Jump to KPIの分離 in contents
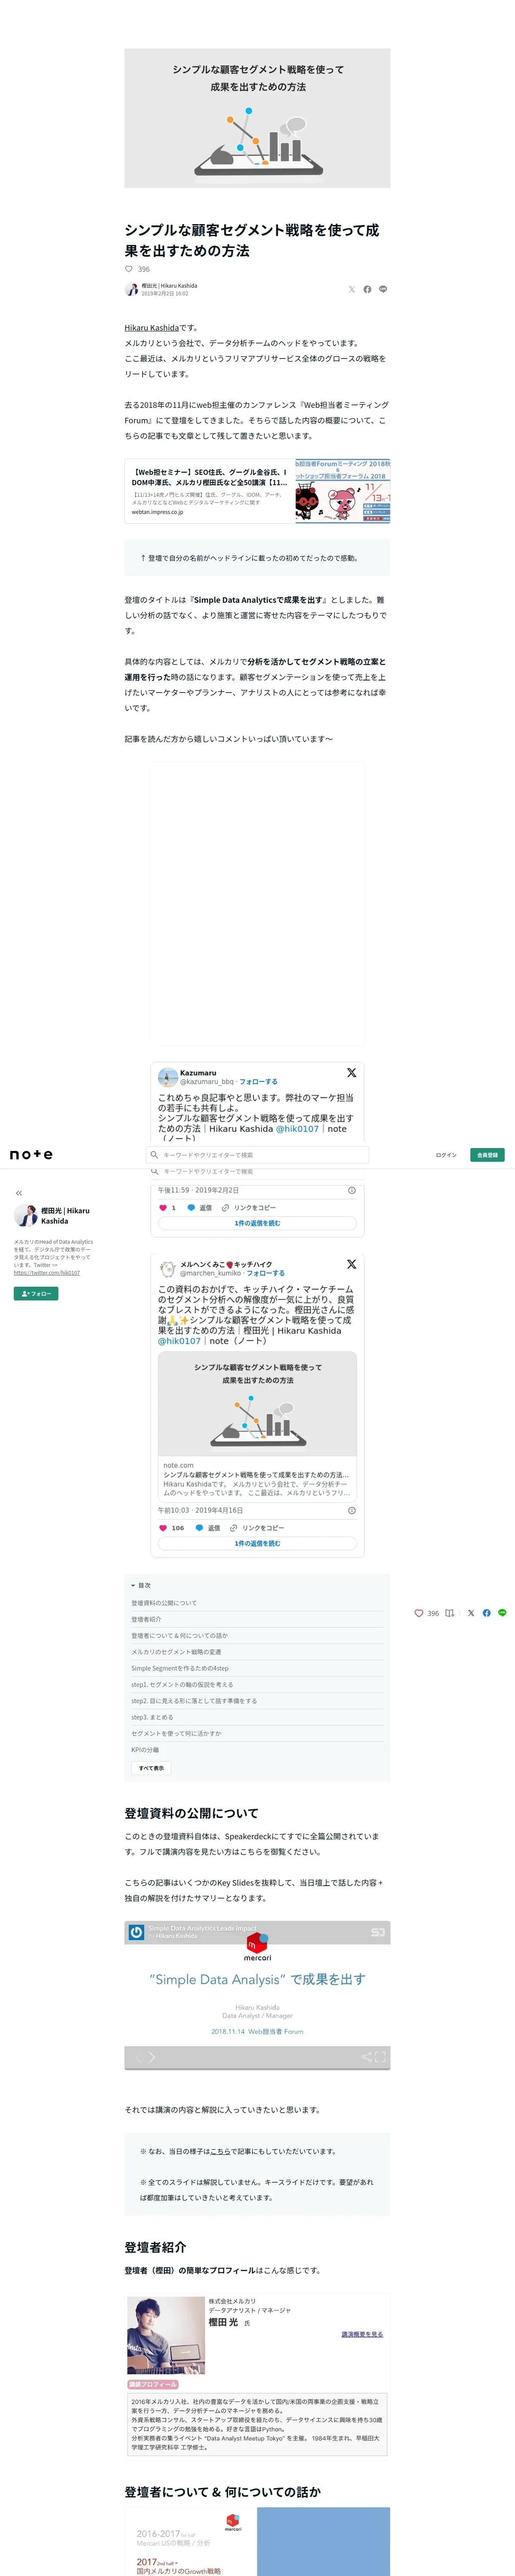This screenshot has height=2576, width=515. 145,1750
